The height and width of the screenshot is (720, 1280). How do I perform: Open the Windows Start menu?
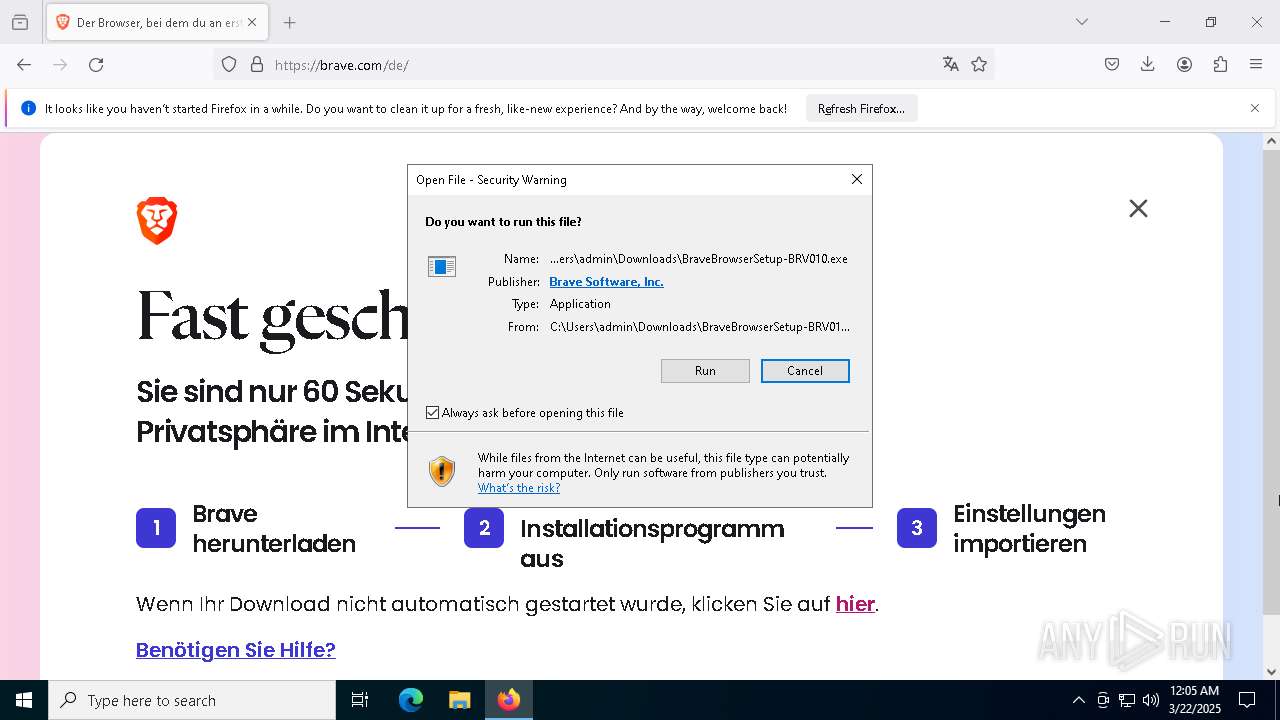click(24, 700)
